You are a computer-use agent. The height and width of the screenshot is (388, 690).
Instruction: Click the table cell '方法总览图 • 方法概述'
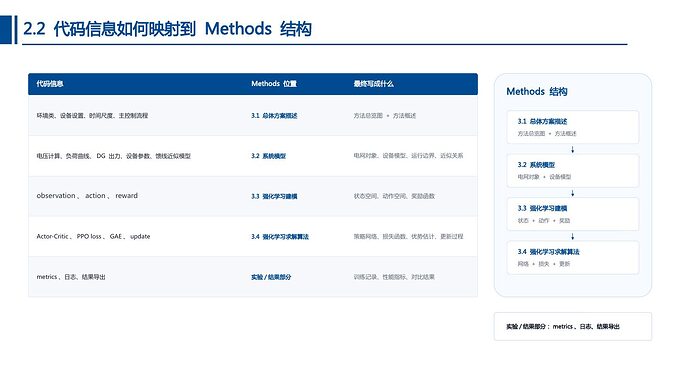point(385,116)
